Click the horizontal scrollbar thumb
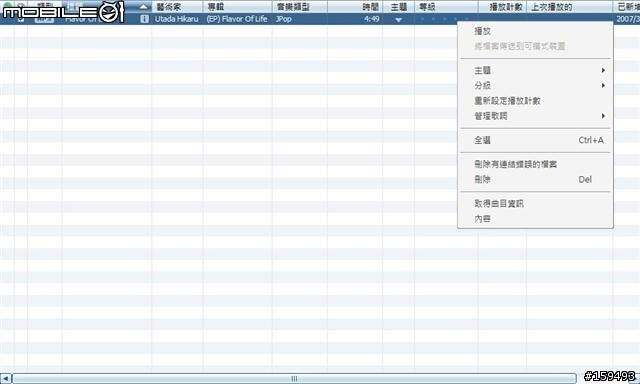This screenshot has height=384, width=640. click(x=294, y=378)
